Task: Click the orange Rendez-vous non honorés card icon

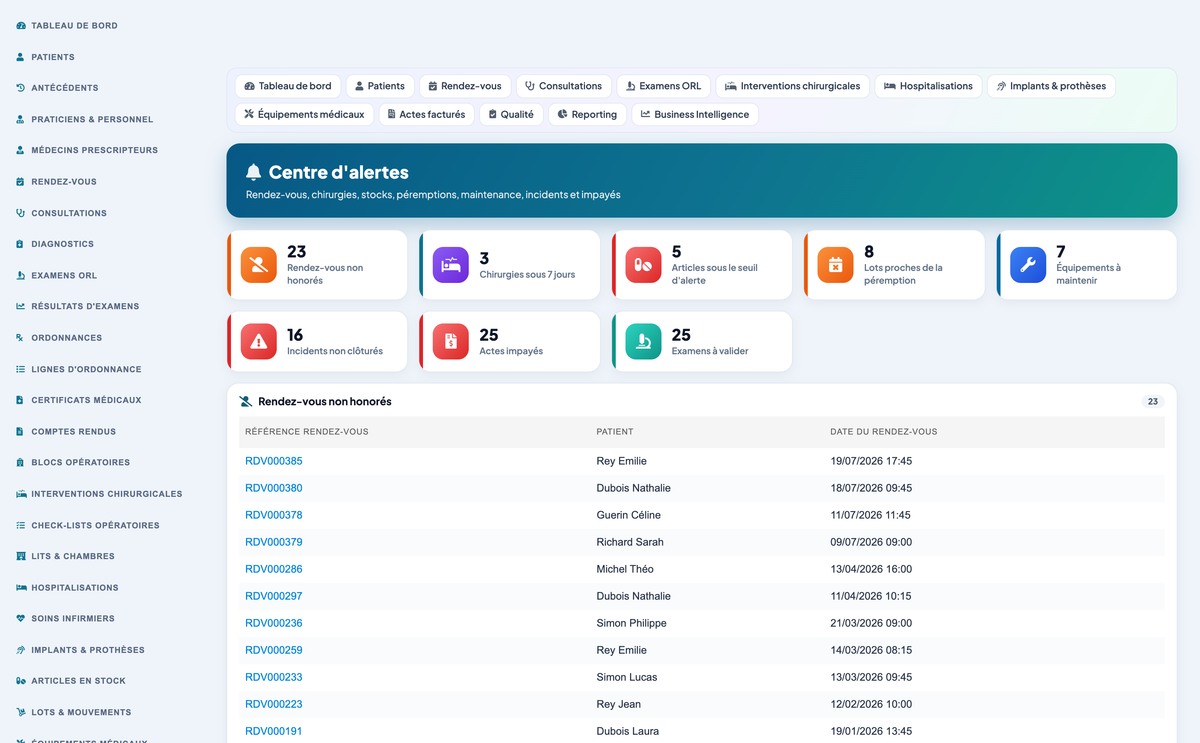Action: 259,265
